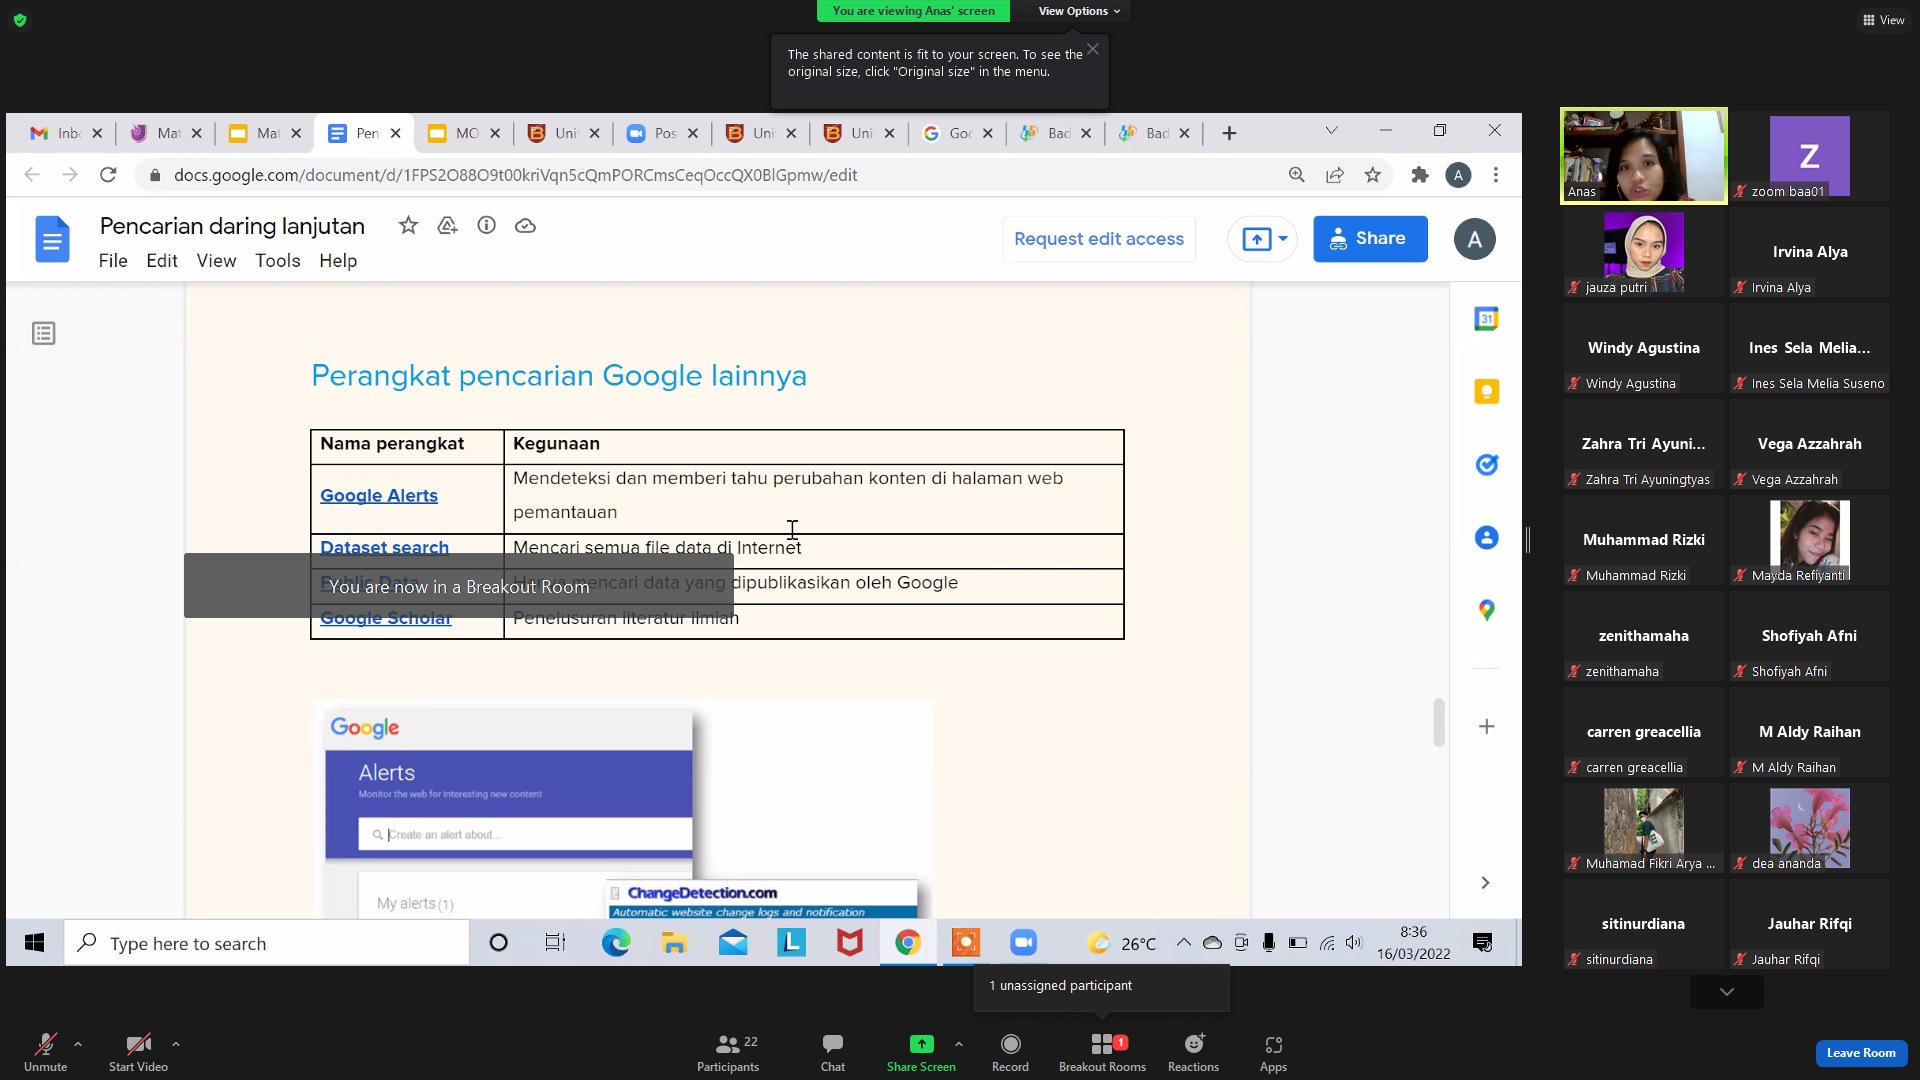Image resolution: width=1920 pixels, height=1080 pixels.
Task: Open a new browser tab
Action: [1229, 133]
